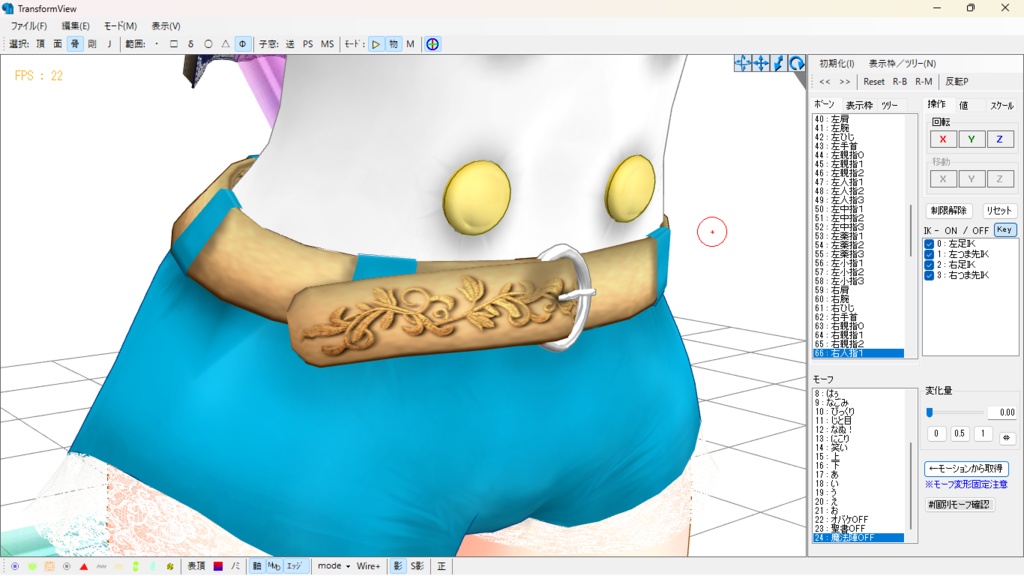Uncheck the 3: 右つま先IK checkbox
The image size is (1024, 576).
pos(929,275)
